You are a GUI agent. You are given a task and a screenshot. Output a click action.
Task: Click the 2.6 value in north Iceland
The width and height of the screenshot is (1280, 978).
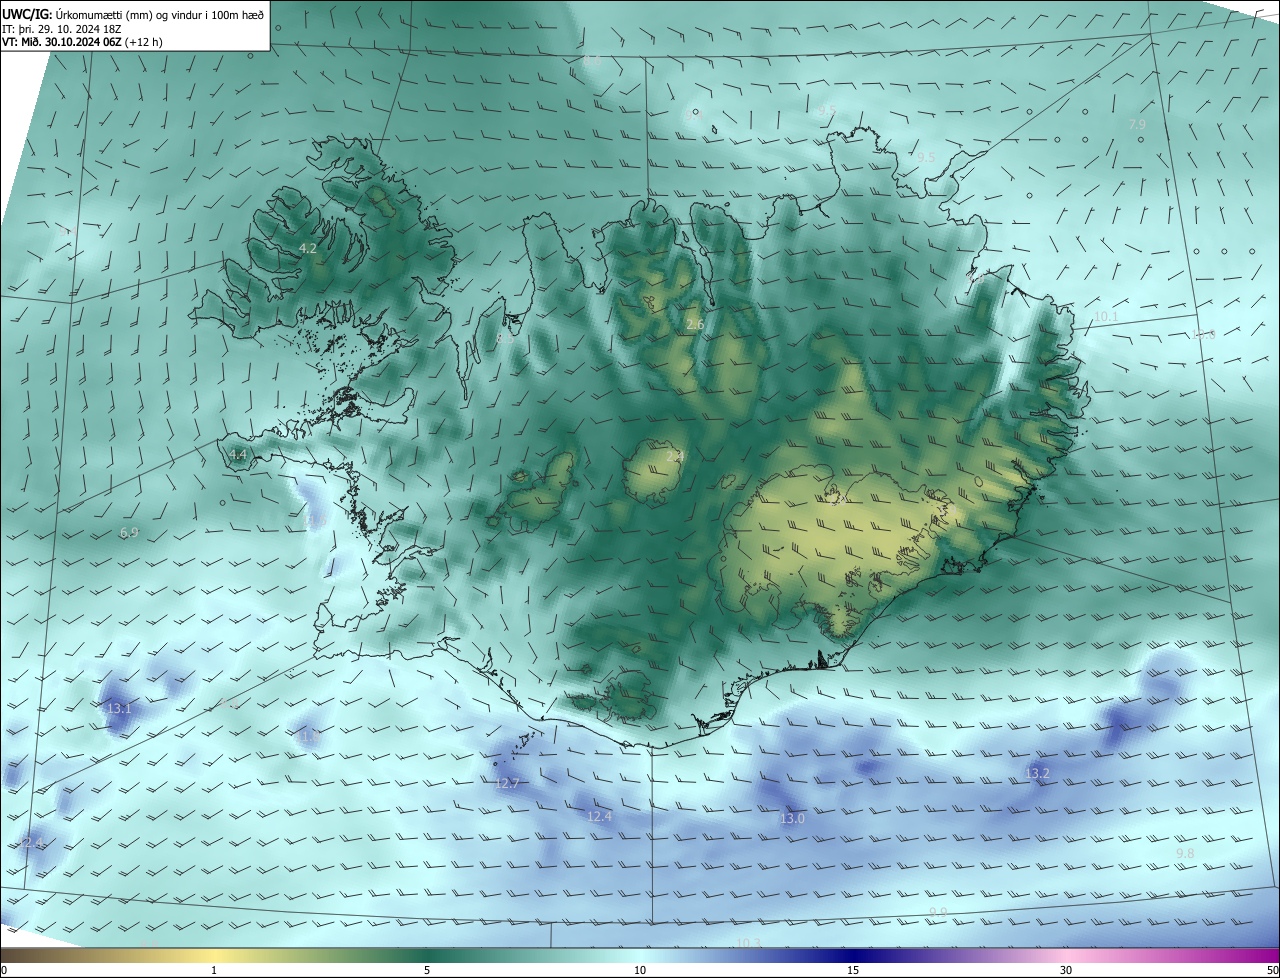[x=695, y=325]
